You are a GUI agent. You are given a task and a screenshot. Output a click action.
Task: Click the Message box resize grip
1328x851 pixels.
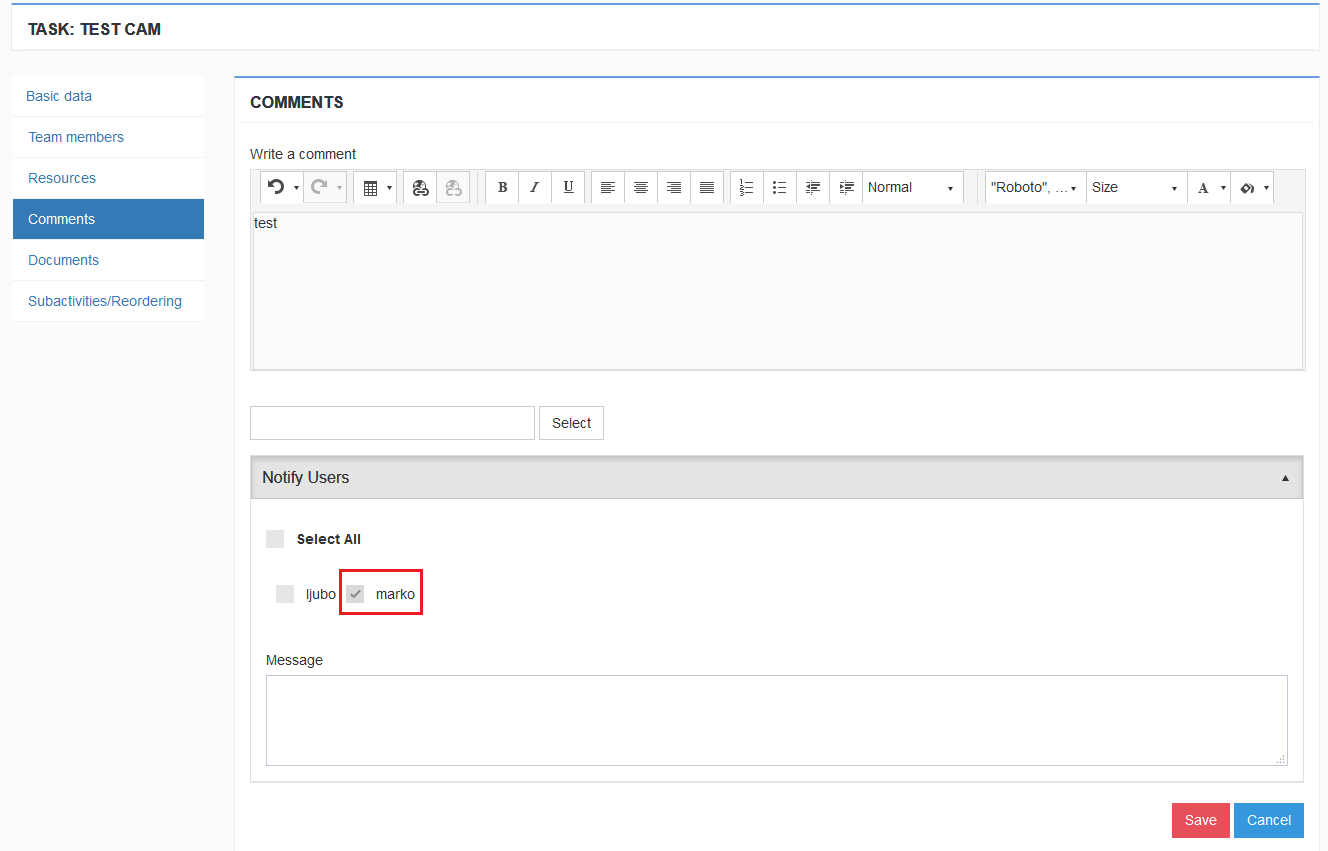(x=1280, y=759)
